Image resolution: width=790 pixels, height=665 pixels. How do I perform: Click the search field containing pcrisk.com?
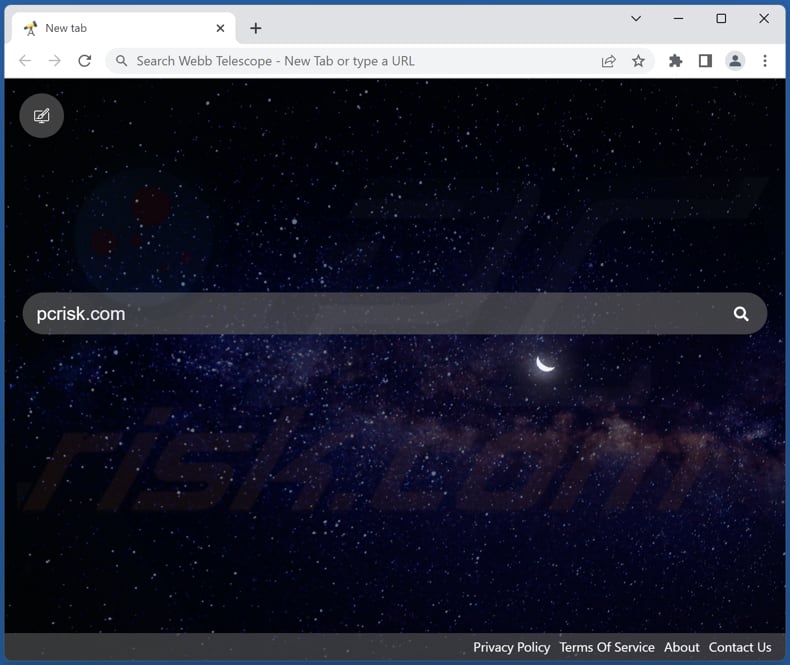point(395,314)
